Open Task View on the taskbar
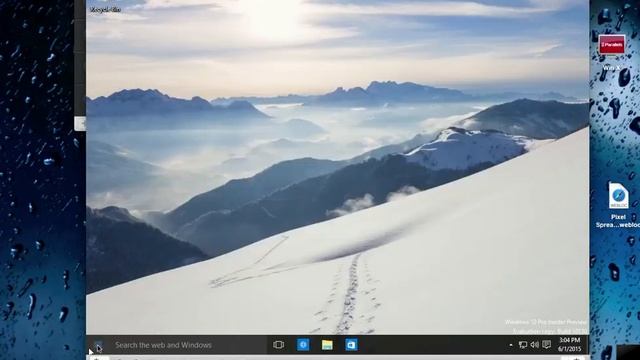The height and width of the screenshot is (360, 640). (x=278, y=345)
